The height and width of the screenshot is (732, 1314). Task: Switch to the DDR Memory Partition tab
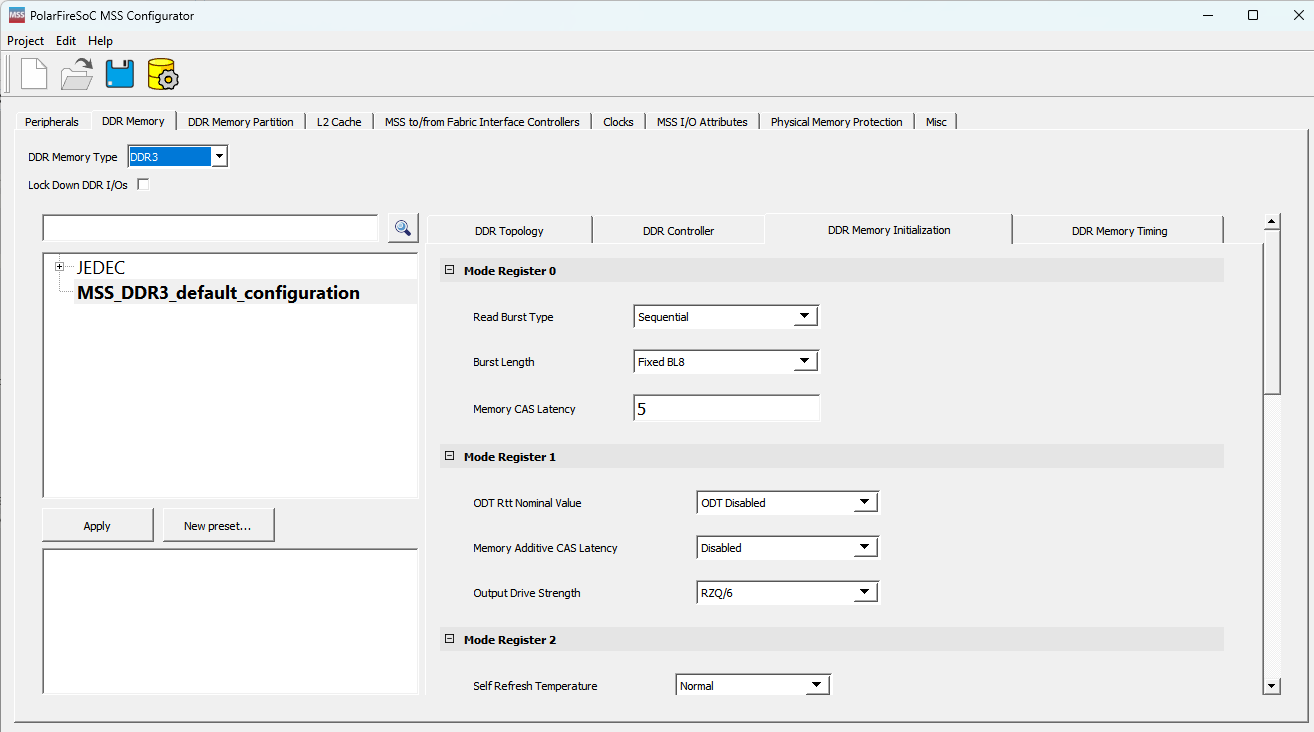point(241,122)
